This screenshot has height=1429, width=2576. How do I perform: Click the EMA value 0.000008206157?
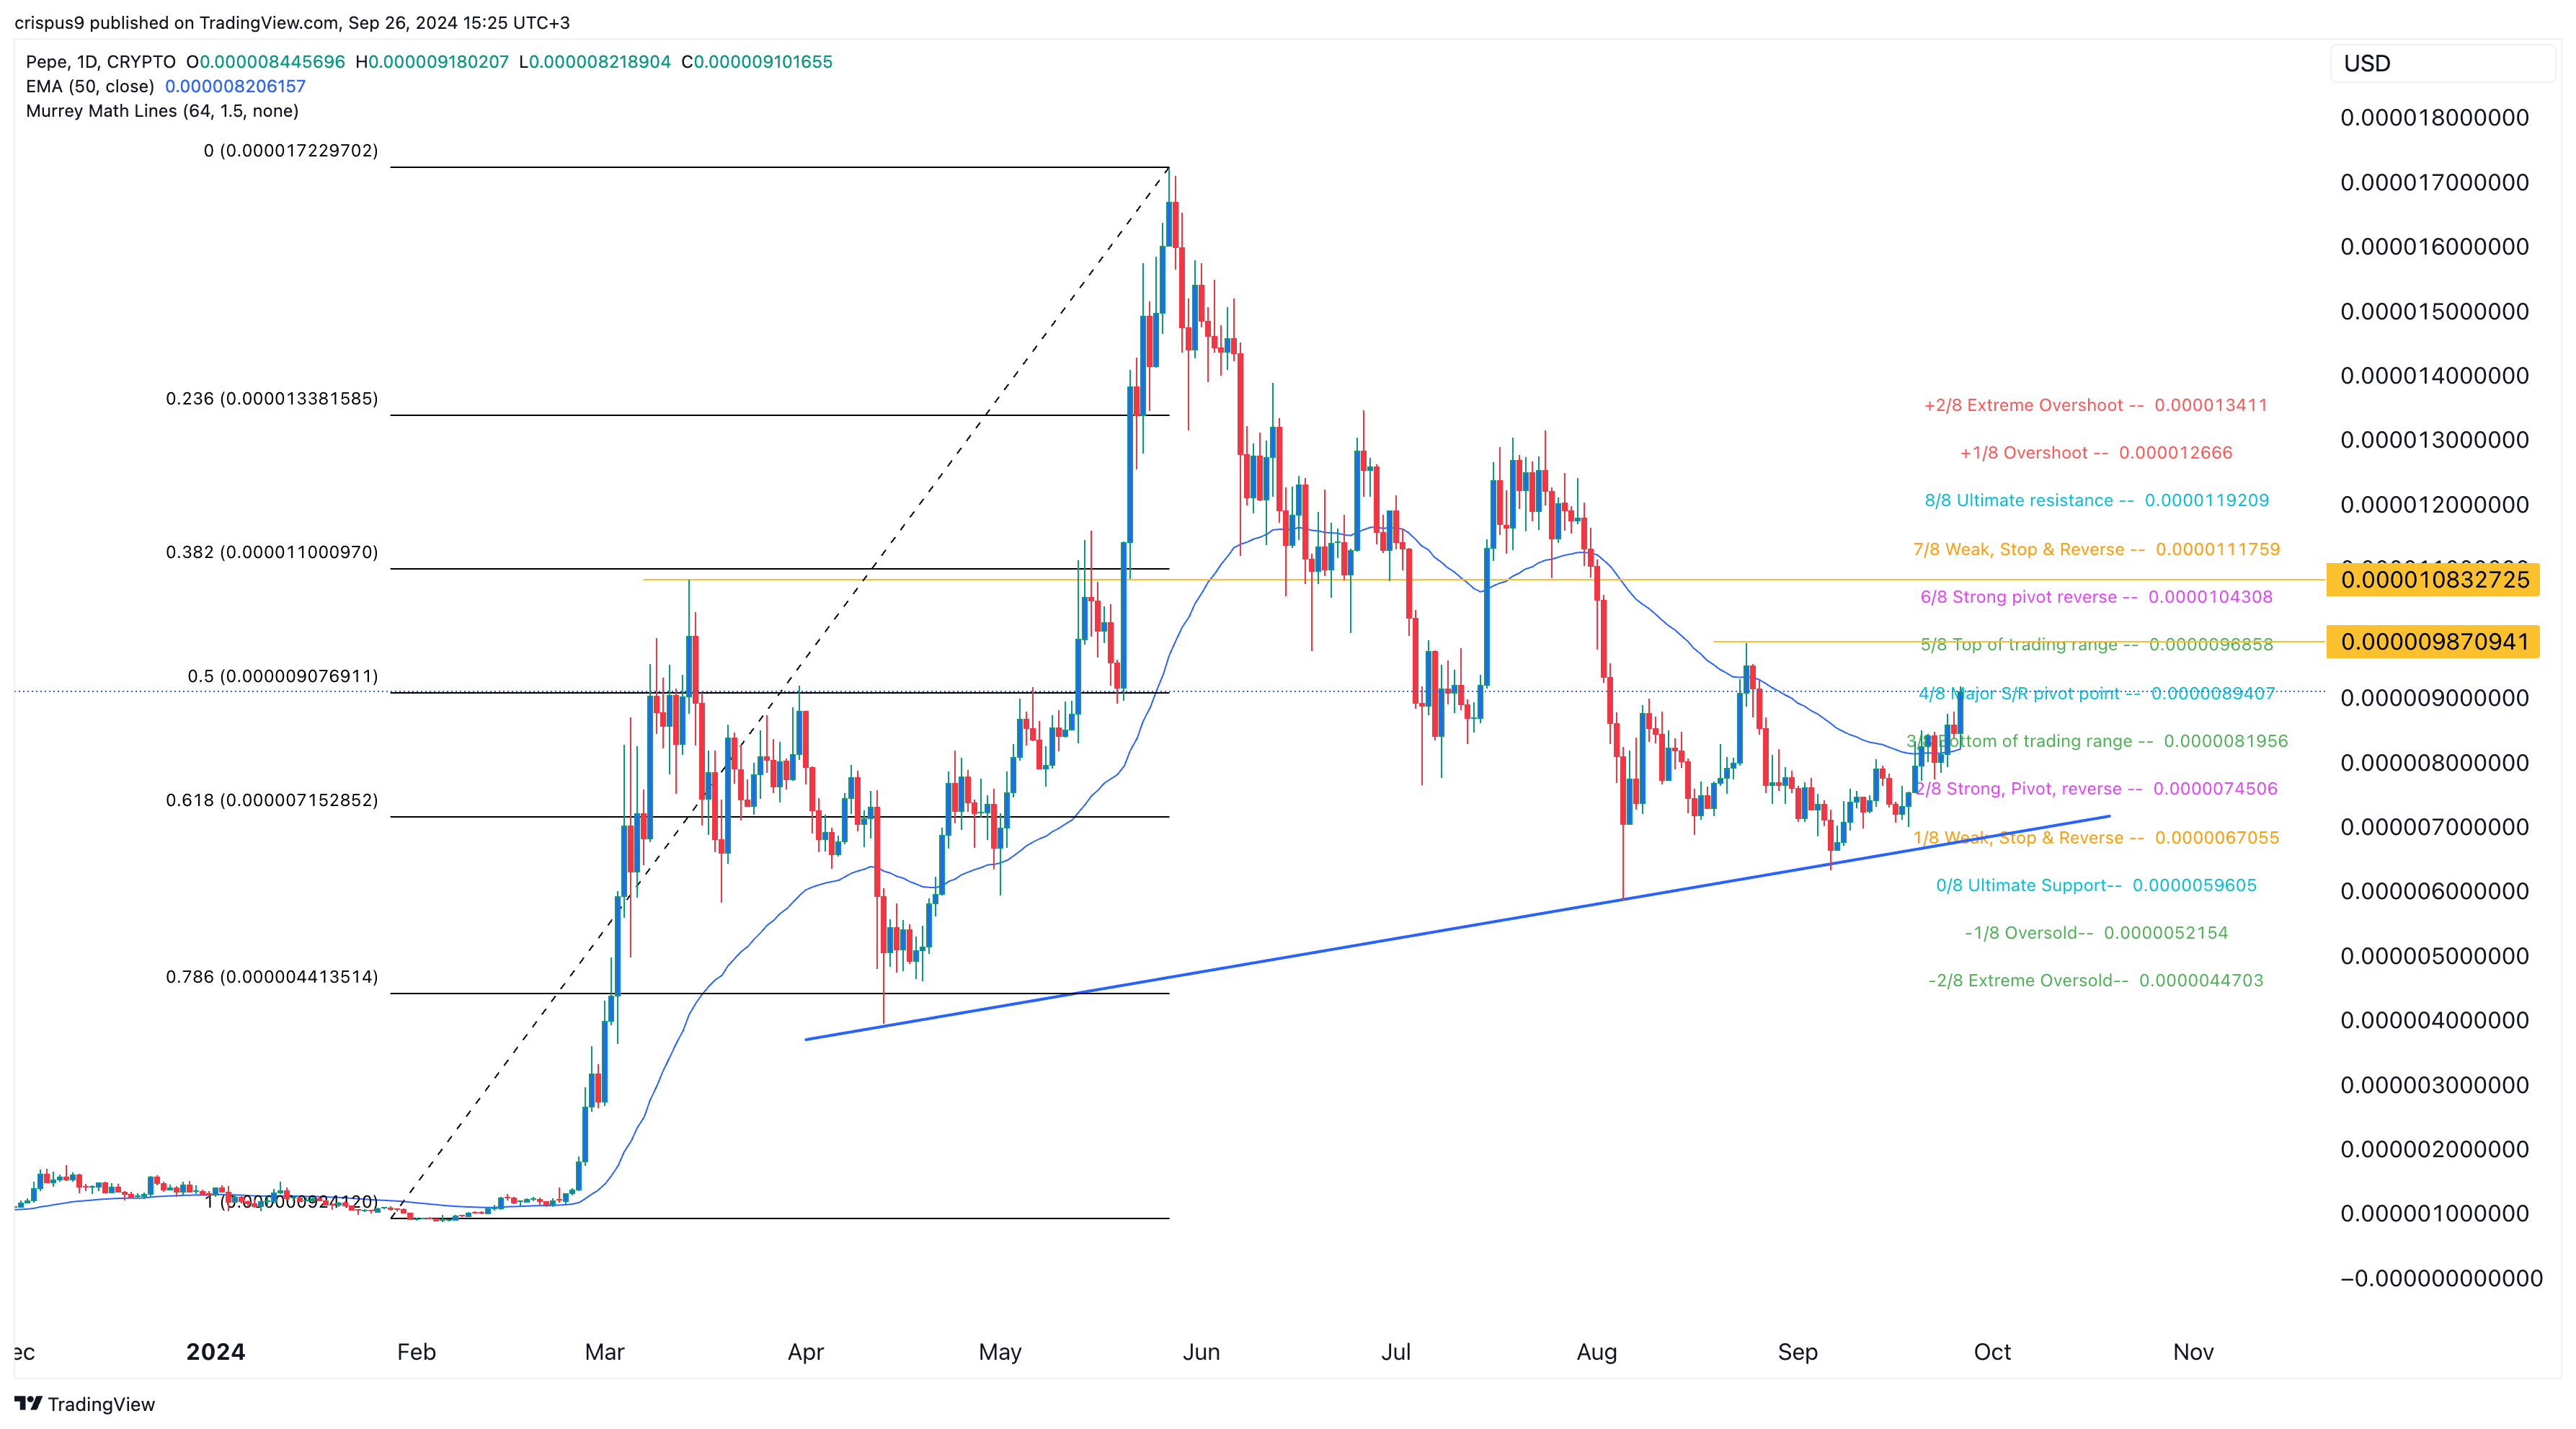coord(235,86)
